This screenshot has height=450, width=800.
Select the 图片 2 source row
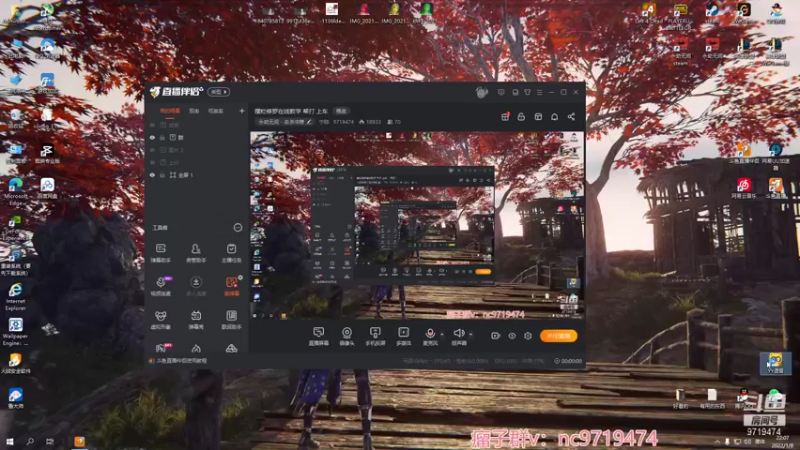coord(197,150)
